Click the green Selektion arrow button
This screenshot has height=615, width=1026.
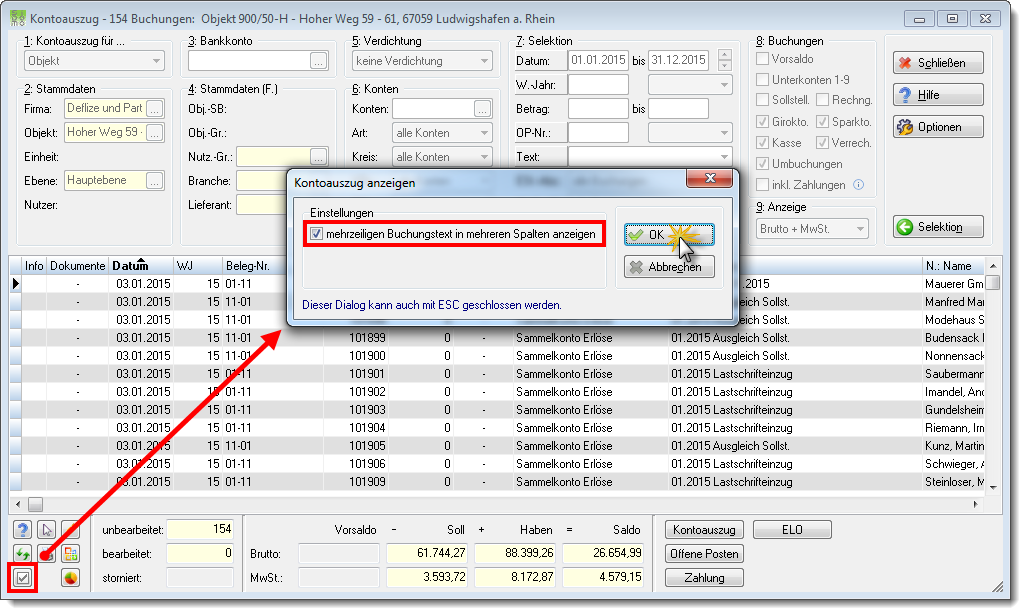point(938,227)
